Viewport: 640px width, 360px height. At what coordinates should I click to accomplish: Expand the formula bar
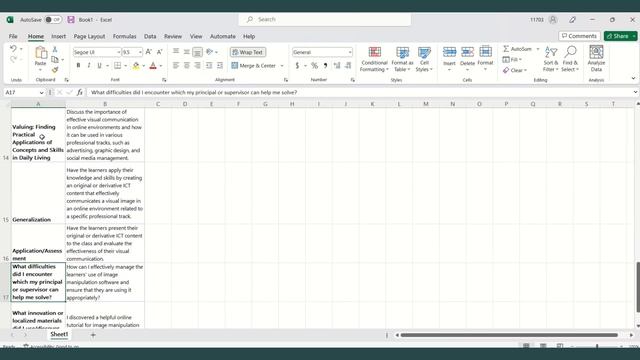[x=635, y=93]
